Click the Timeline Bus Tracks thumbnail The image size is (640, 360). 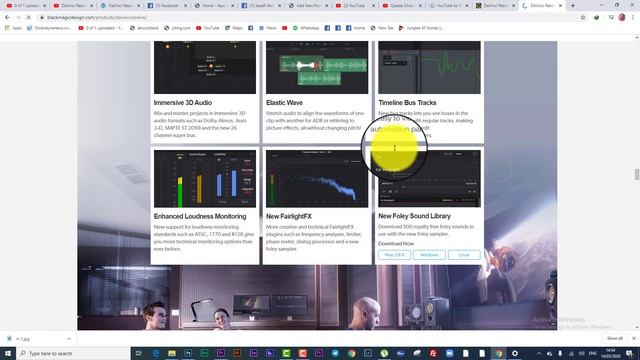[x=429, y=67]
